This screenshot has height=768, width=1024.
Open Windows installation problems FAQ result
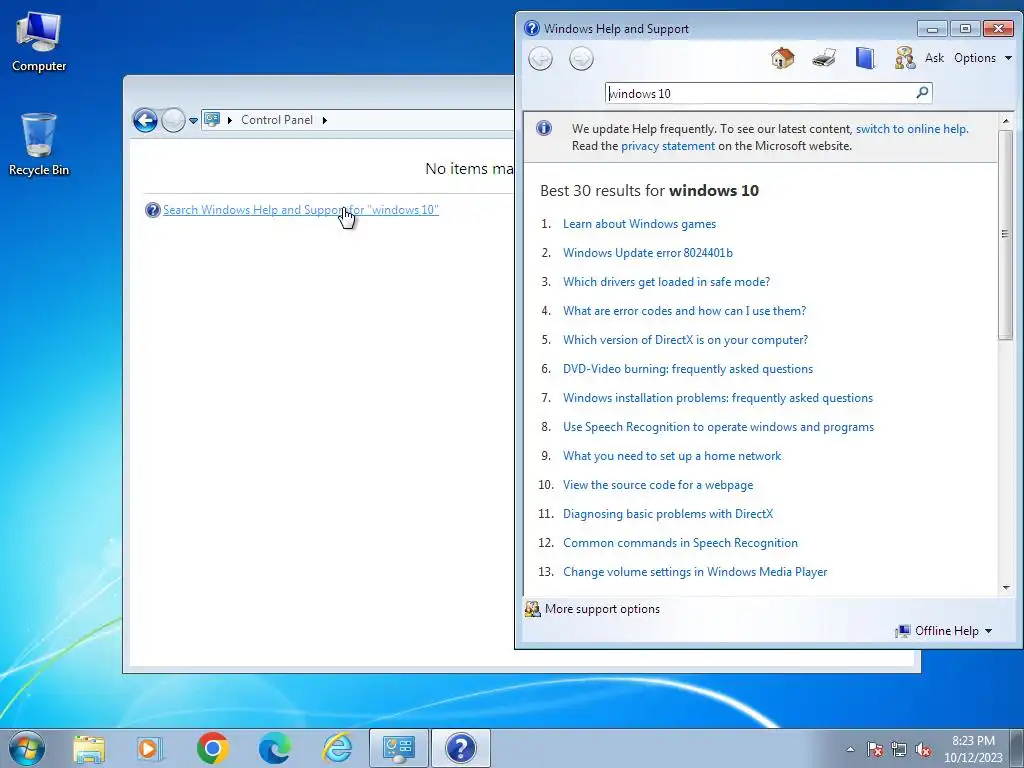pos(718,398)
